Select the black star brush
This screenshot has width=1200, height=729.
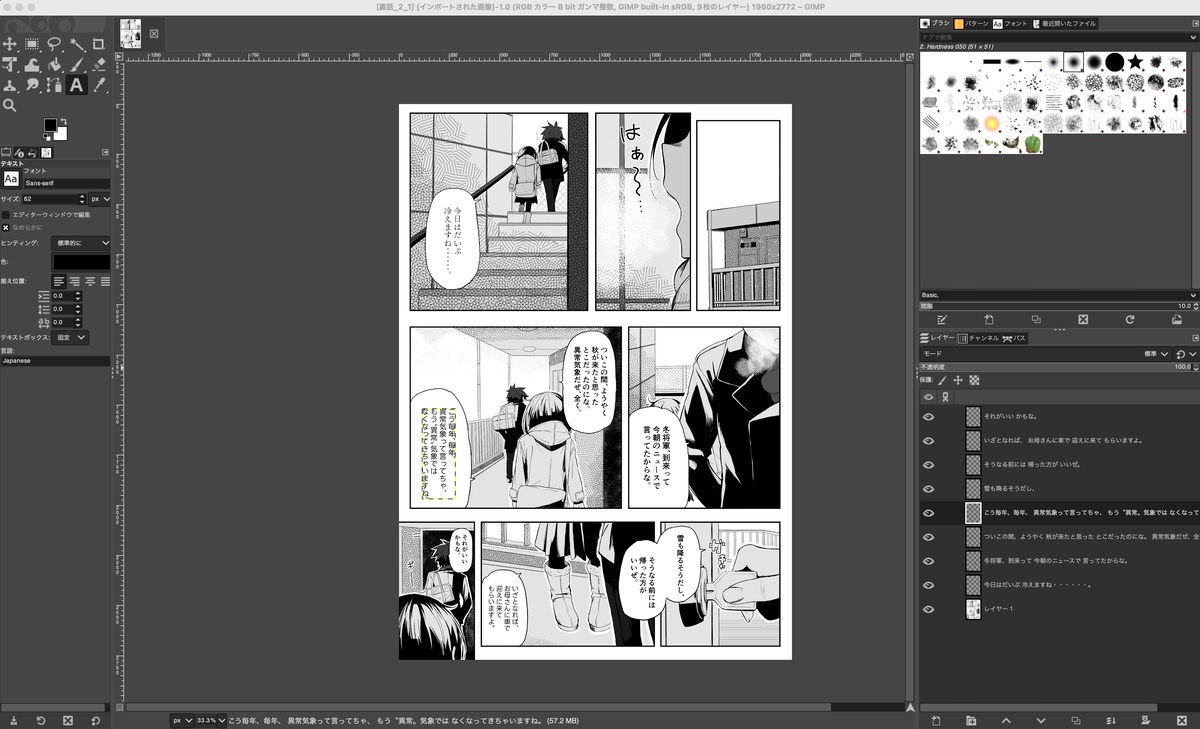pos(1135,62)
